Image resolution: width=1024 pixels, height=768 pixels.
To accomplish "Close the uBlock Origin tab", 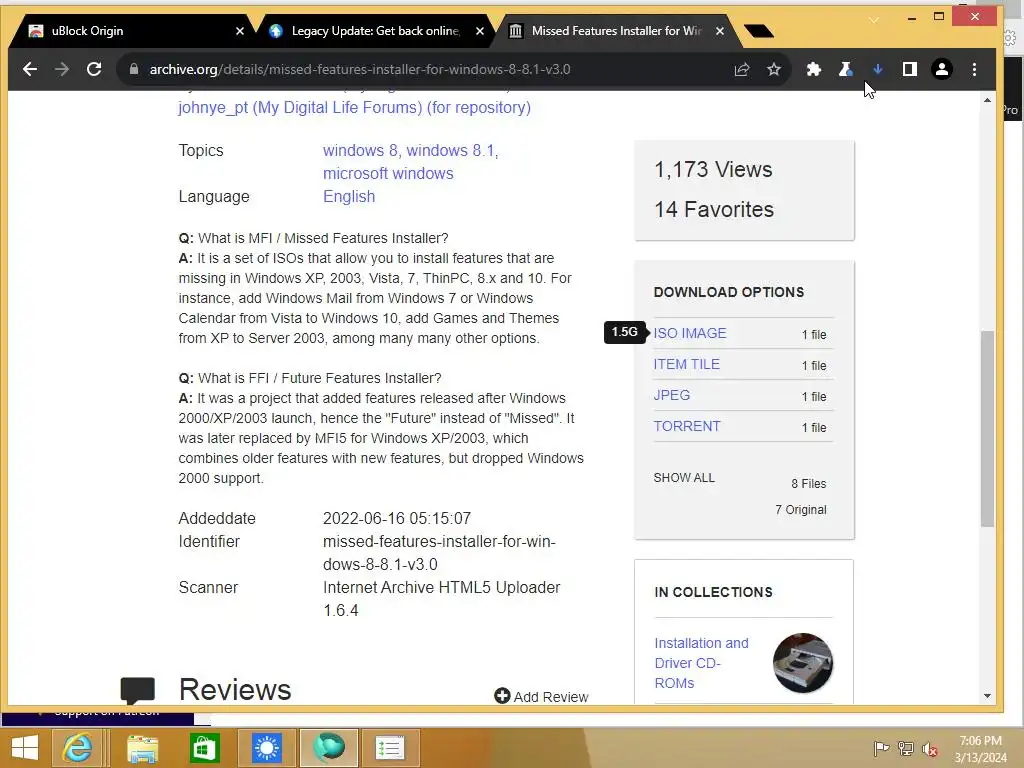I will click(240, 31).
